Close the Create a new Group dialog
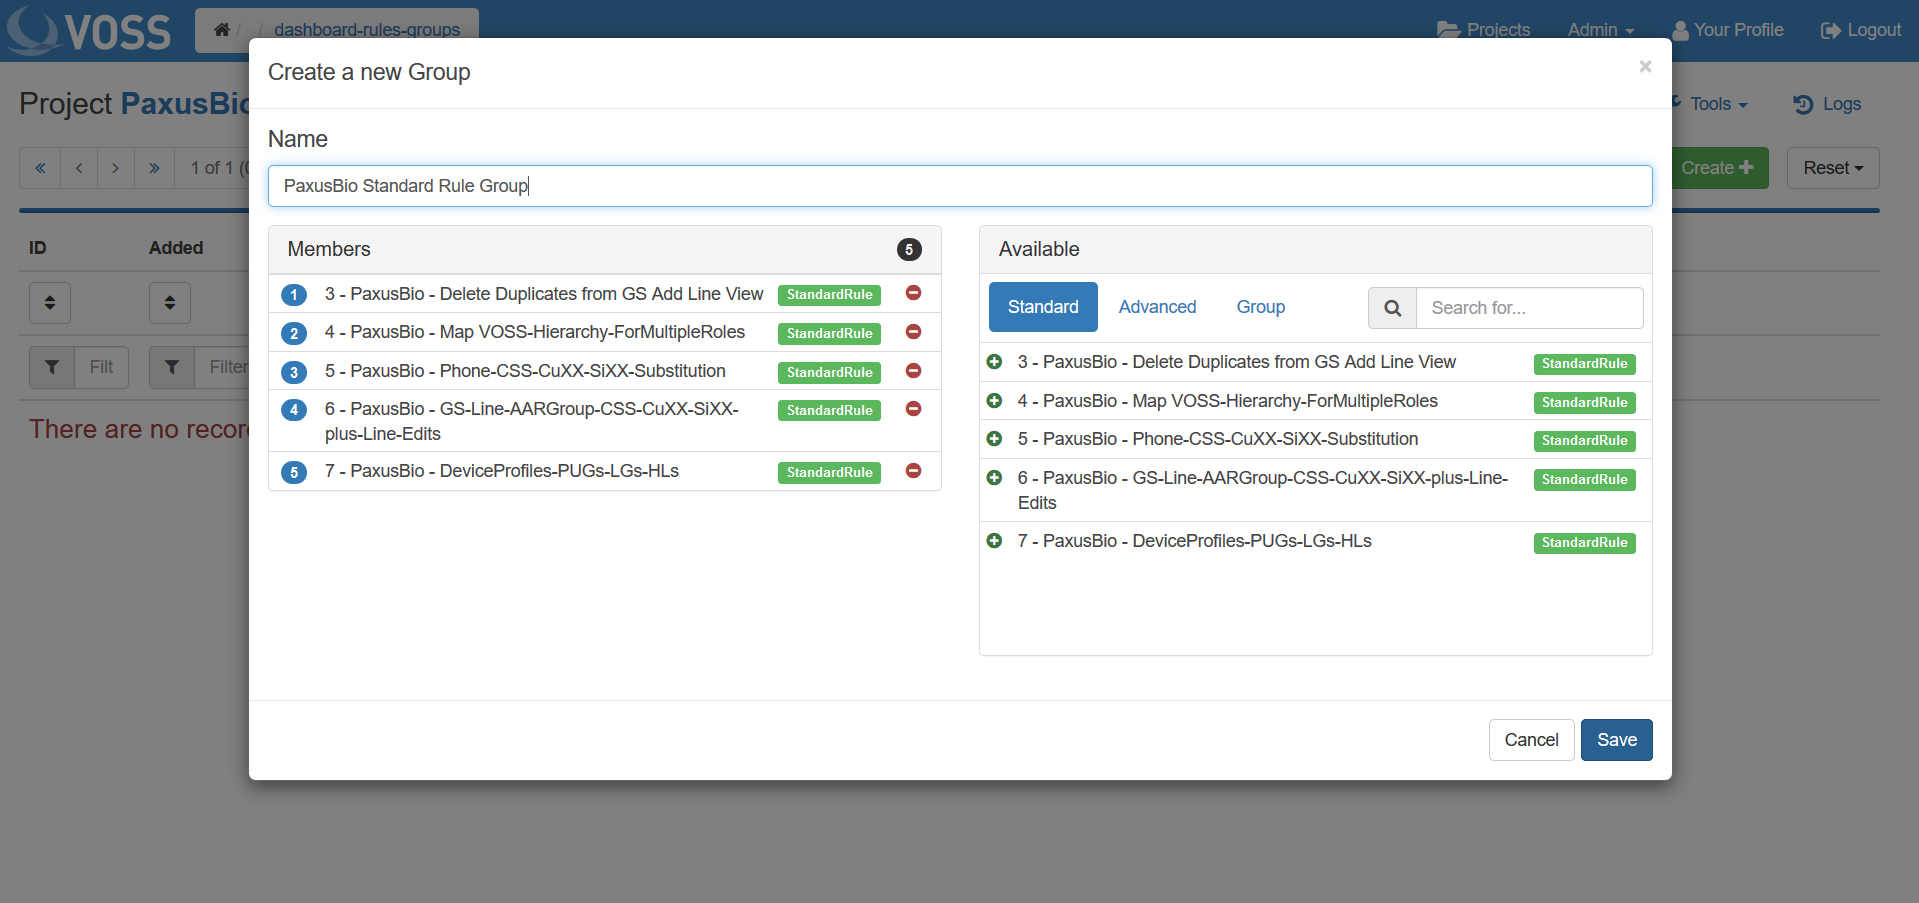The width and height of the screenshot is (1919, 903). coord(1645,67)
